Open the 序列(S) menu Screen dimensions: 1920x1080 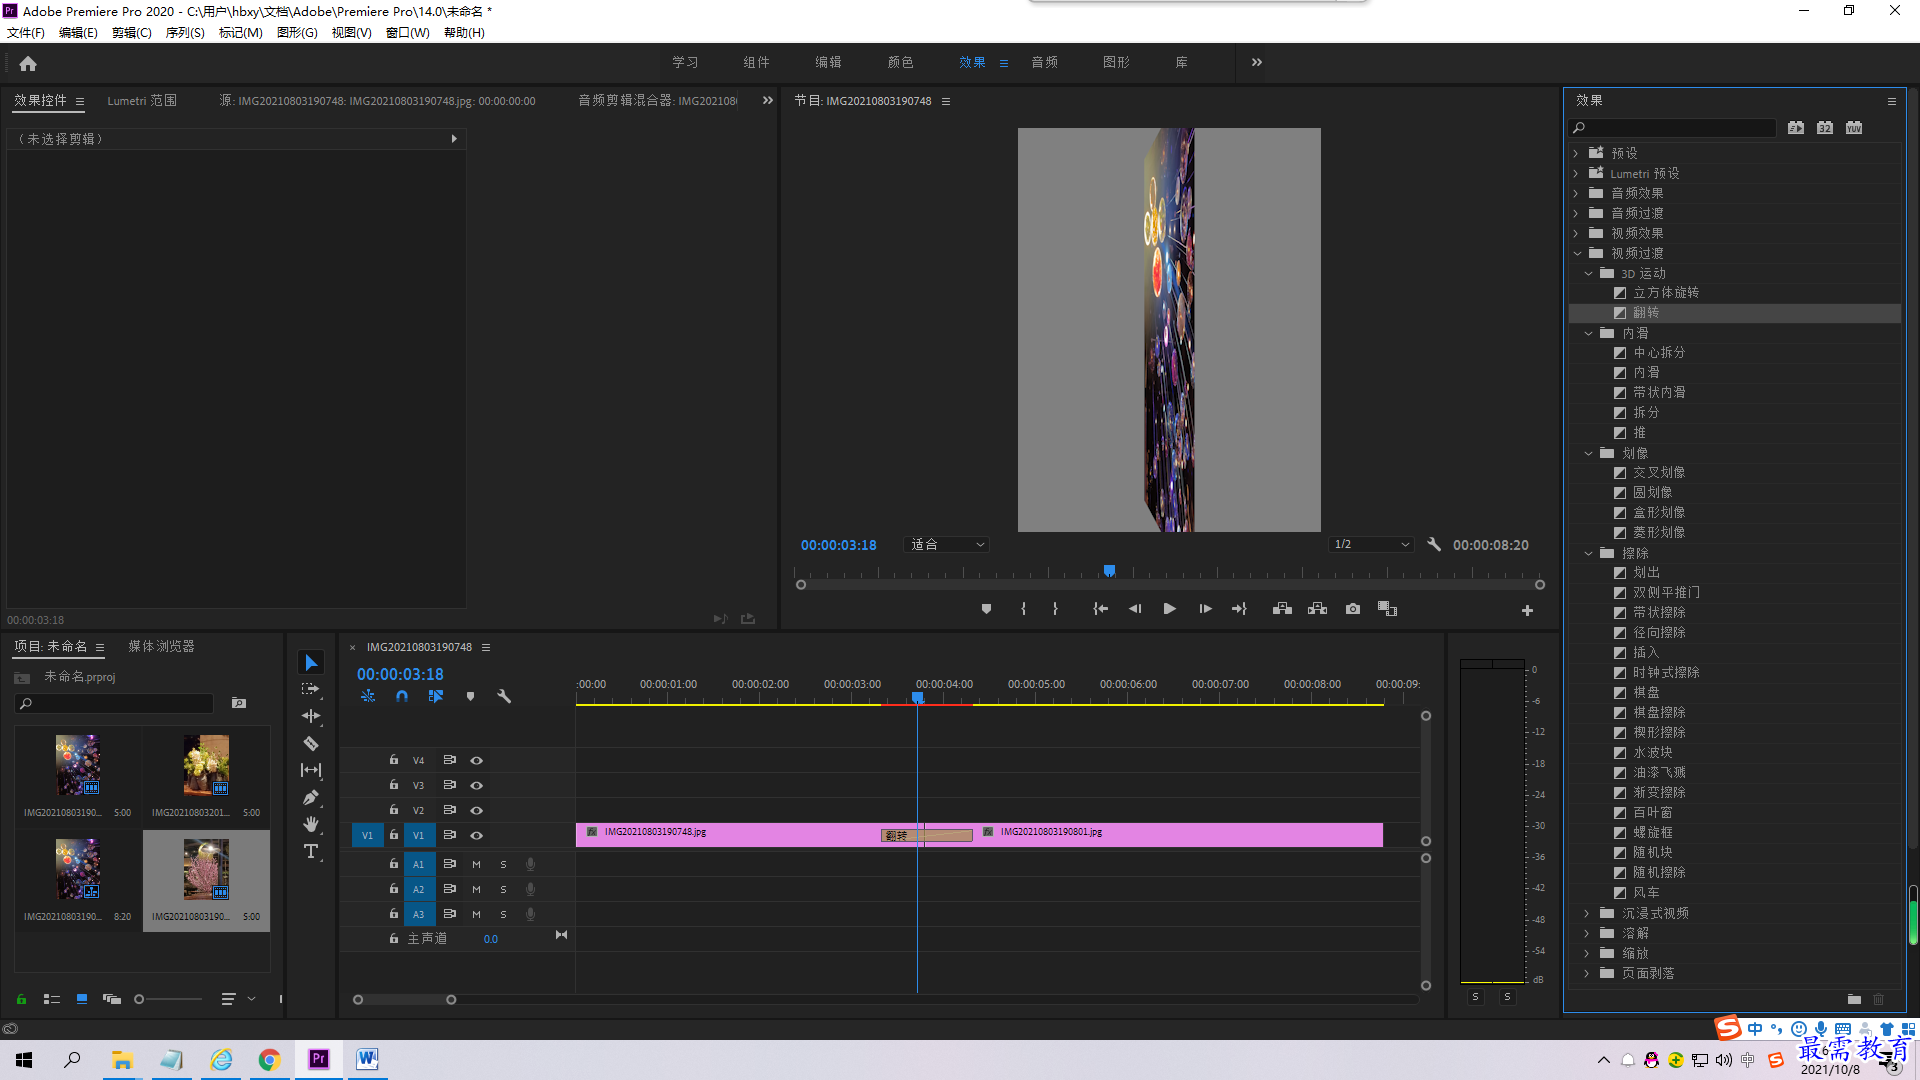pyautogui.click(x=185, y=33)
